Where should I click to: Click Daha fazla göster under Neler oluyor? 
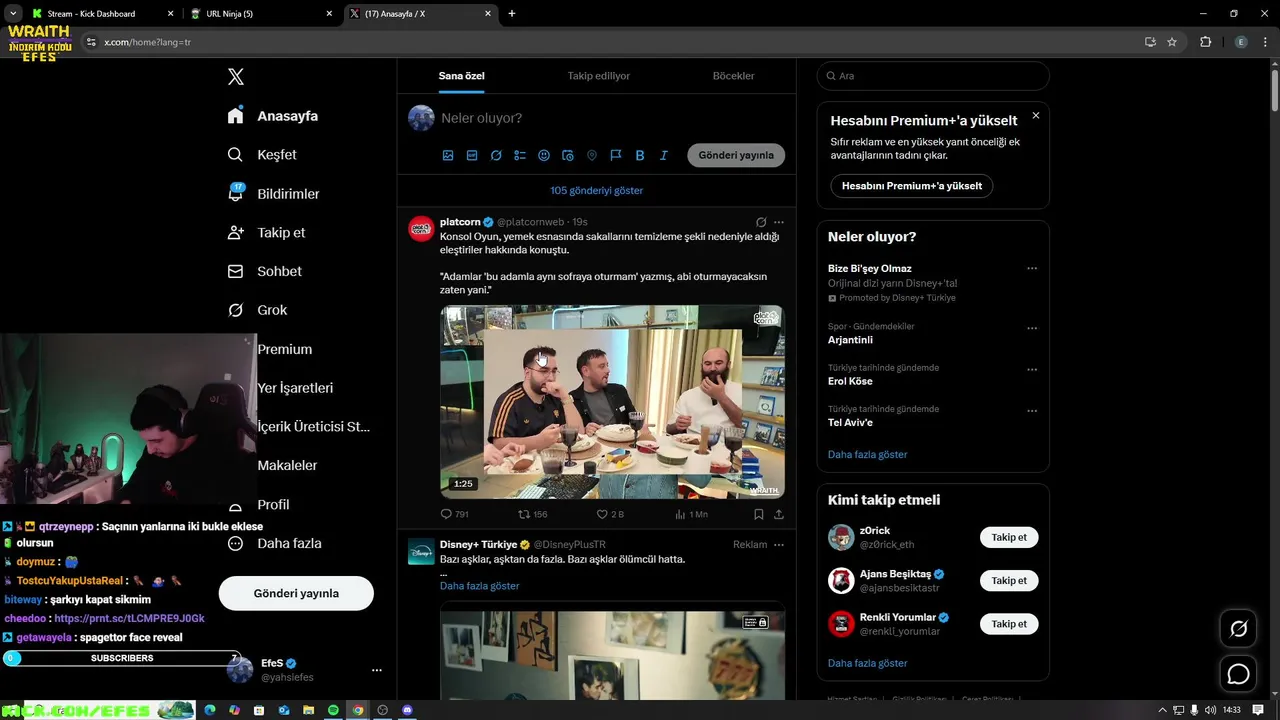(867, 454)
